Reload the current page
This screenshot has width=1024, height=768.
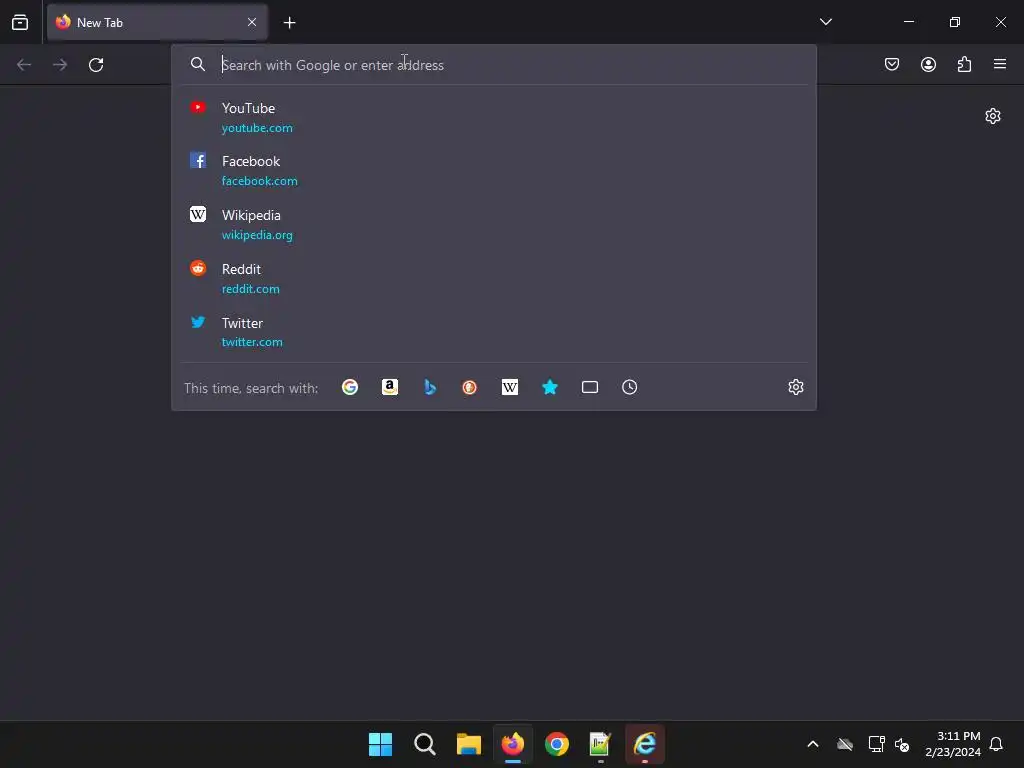click(96, 65)
